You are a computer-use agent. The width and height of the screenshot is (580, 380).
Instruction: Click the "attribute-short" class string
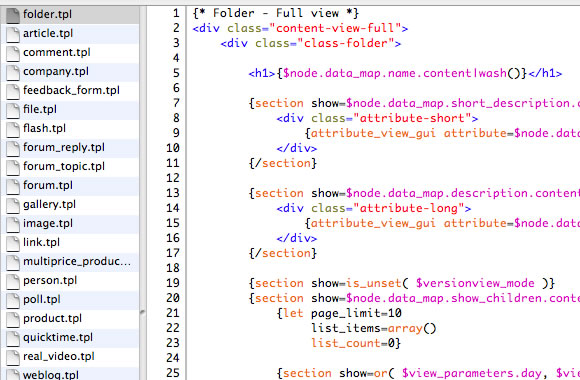pos(412,118)
